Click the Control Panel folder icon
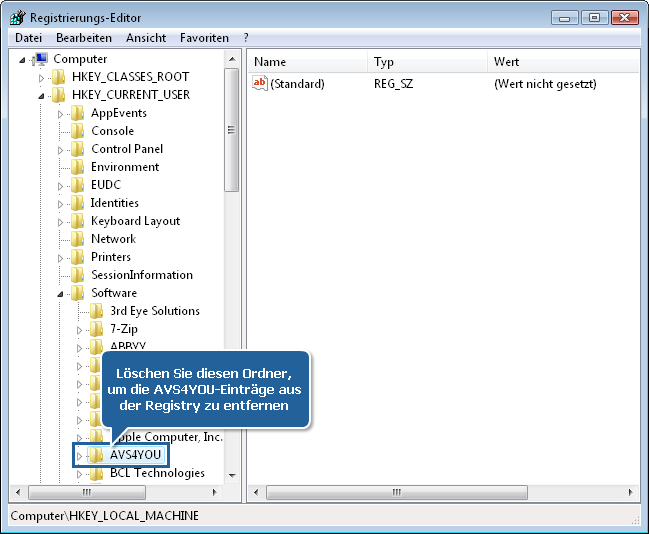The width and height of the screenshot is (649, 534). [x=77, y=149]
